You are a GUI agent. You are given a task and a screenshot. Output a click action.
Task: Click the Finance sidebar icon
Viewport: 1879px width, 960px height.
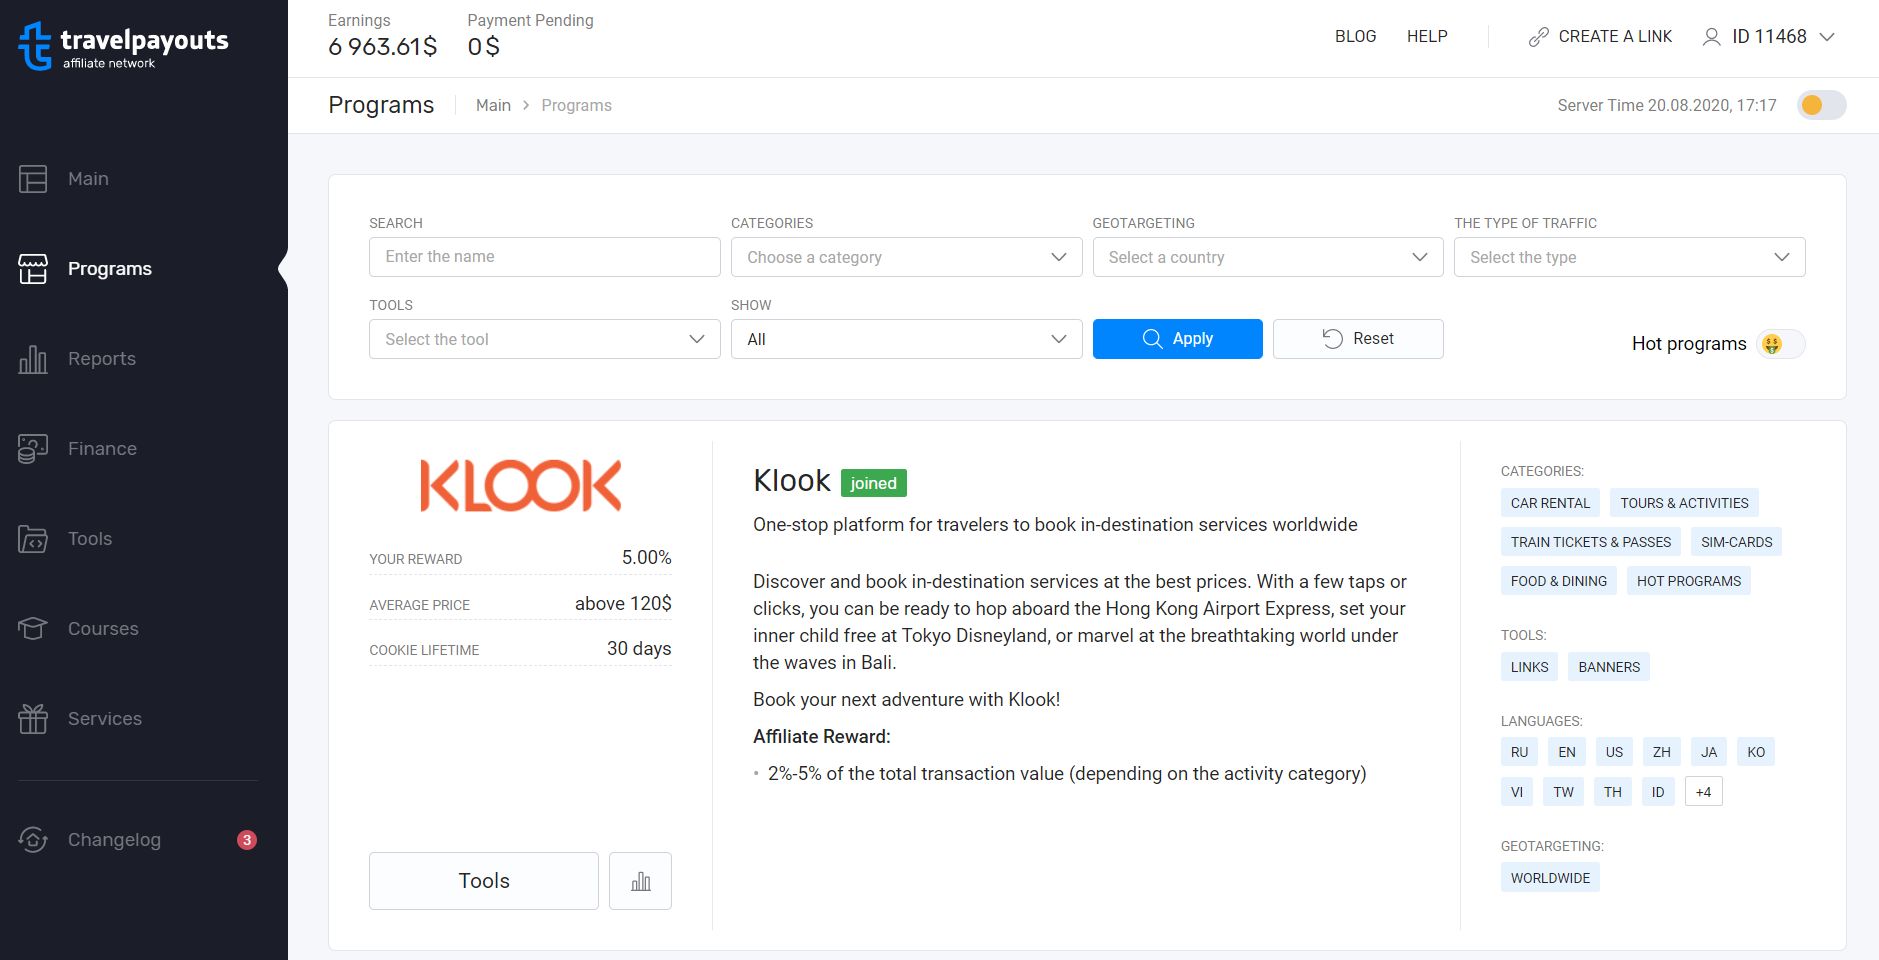pyautogui.click(x=33, y=449)
